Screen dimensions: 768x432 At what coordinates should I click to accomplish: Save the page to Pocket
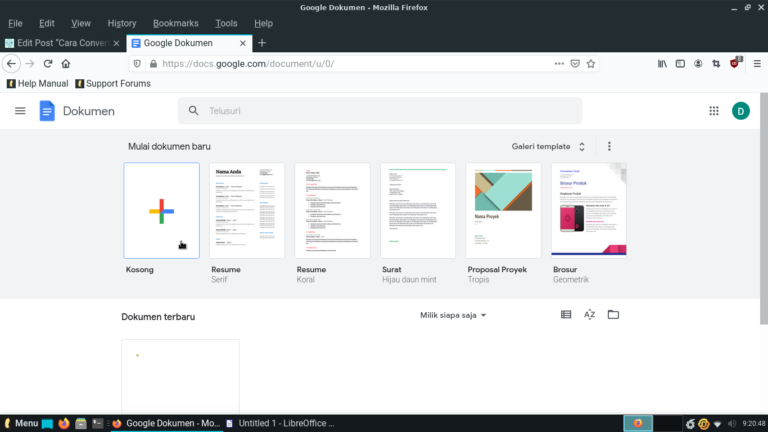575,64
